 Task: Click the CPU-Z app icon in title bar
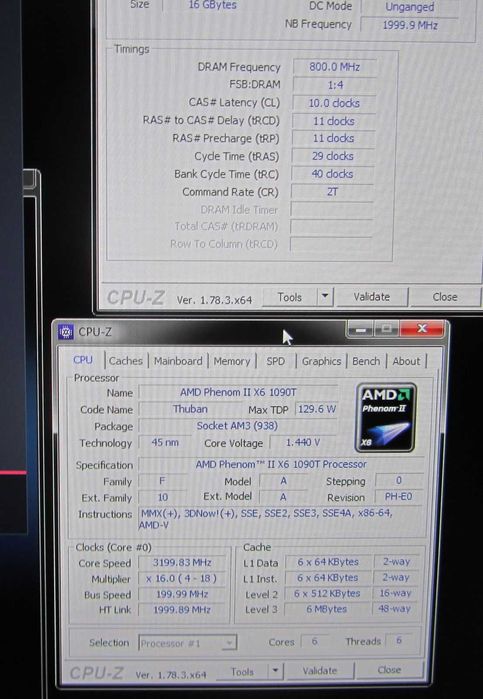[x=66, y=332]
